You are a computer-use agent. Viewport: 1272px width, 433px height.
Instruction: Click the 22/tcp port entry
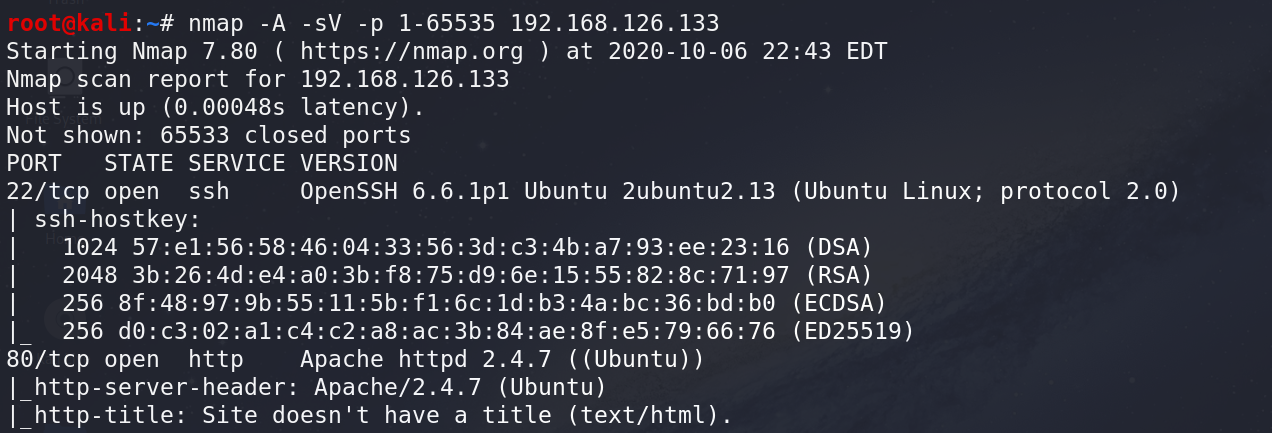[48, 190]
